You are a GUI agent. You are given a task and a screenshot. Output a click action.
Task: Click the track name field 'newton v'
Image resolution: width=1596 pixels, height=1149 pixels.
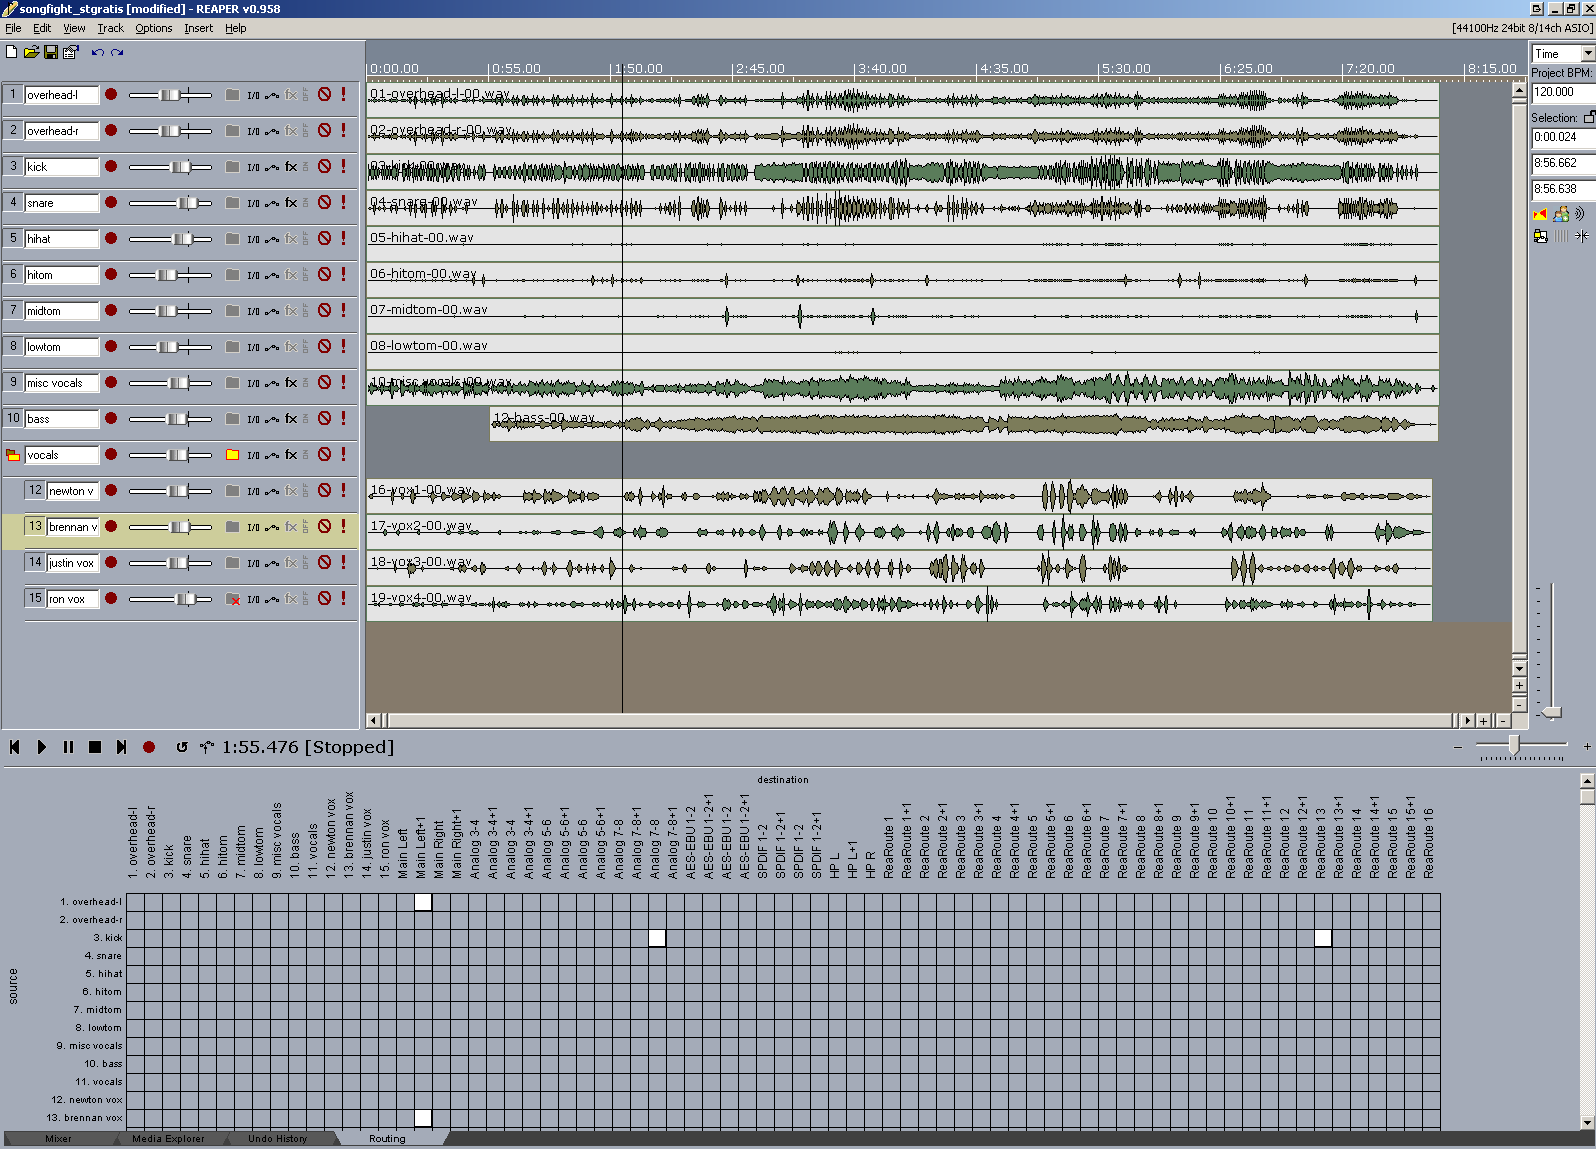(x=72, y=491)
